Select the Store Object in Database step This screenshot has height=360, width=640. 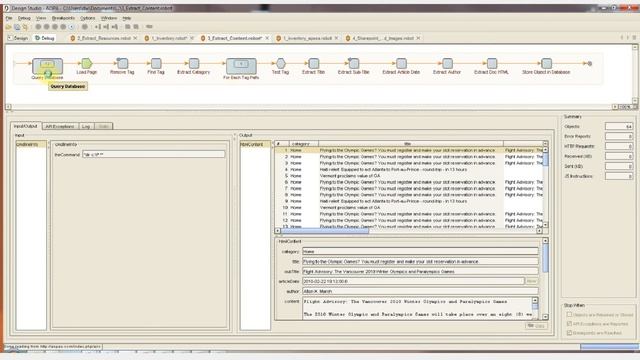pyautogui.click(x=546, y=63)
